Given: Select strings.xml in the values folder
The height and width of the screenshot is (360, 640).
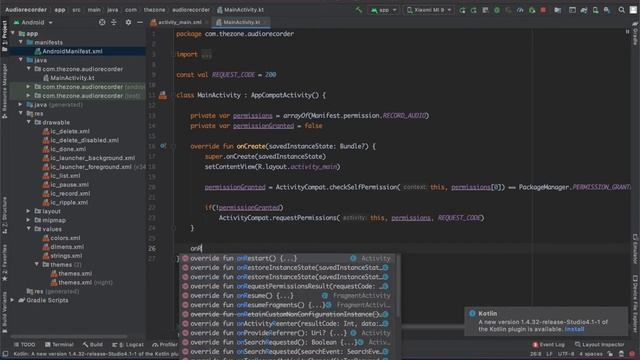Looking at the screenshot, I should (62, 256).
